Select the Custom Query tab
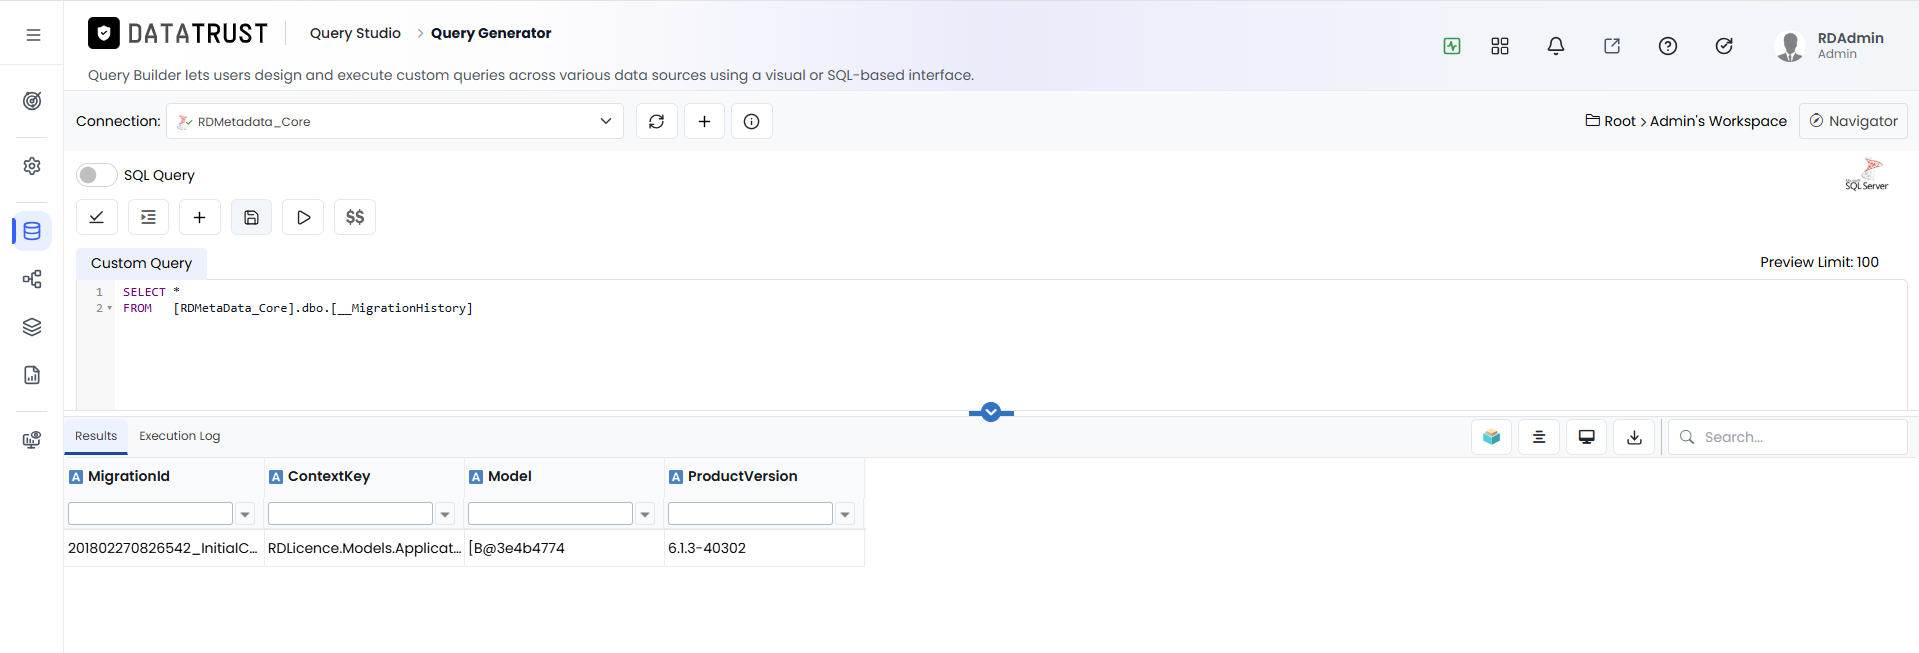Viewport: 1919px width, 653px height. tap(141, 263)
